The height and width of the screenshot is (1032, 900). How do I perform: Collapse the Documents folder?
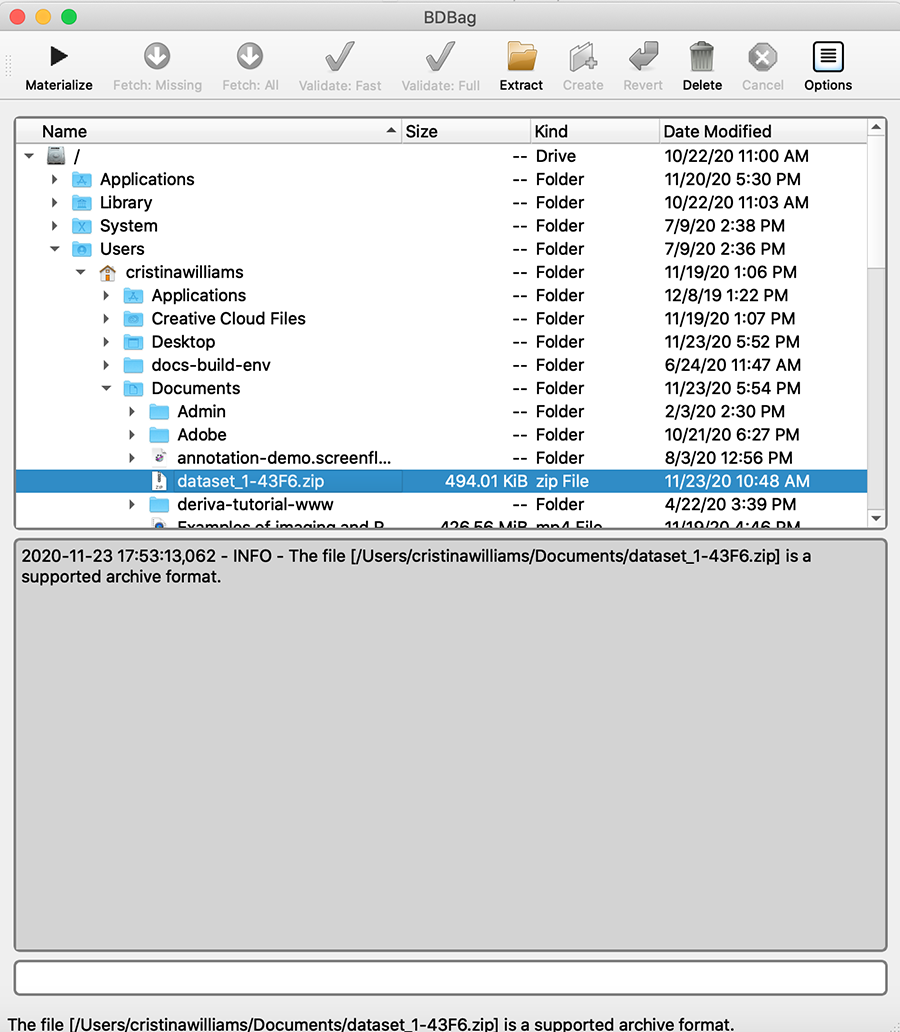[x=106, y=388]
